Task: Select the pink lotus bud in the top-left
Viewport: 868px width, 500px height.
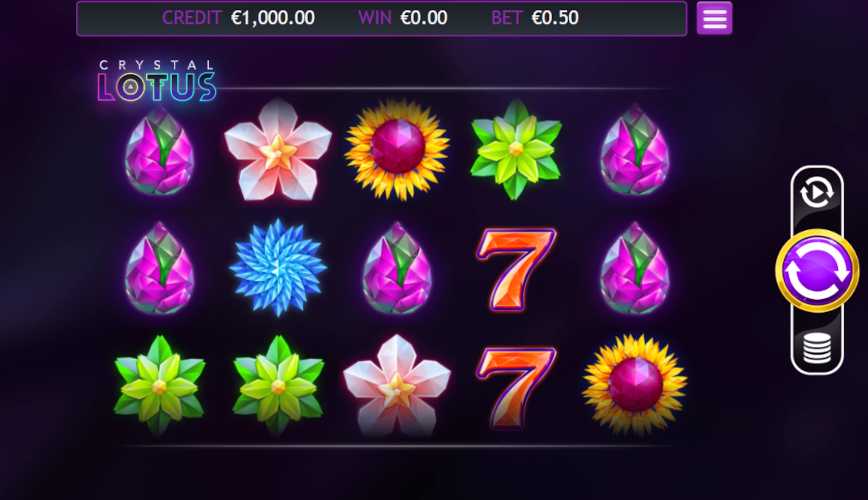Action: 159,151
